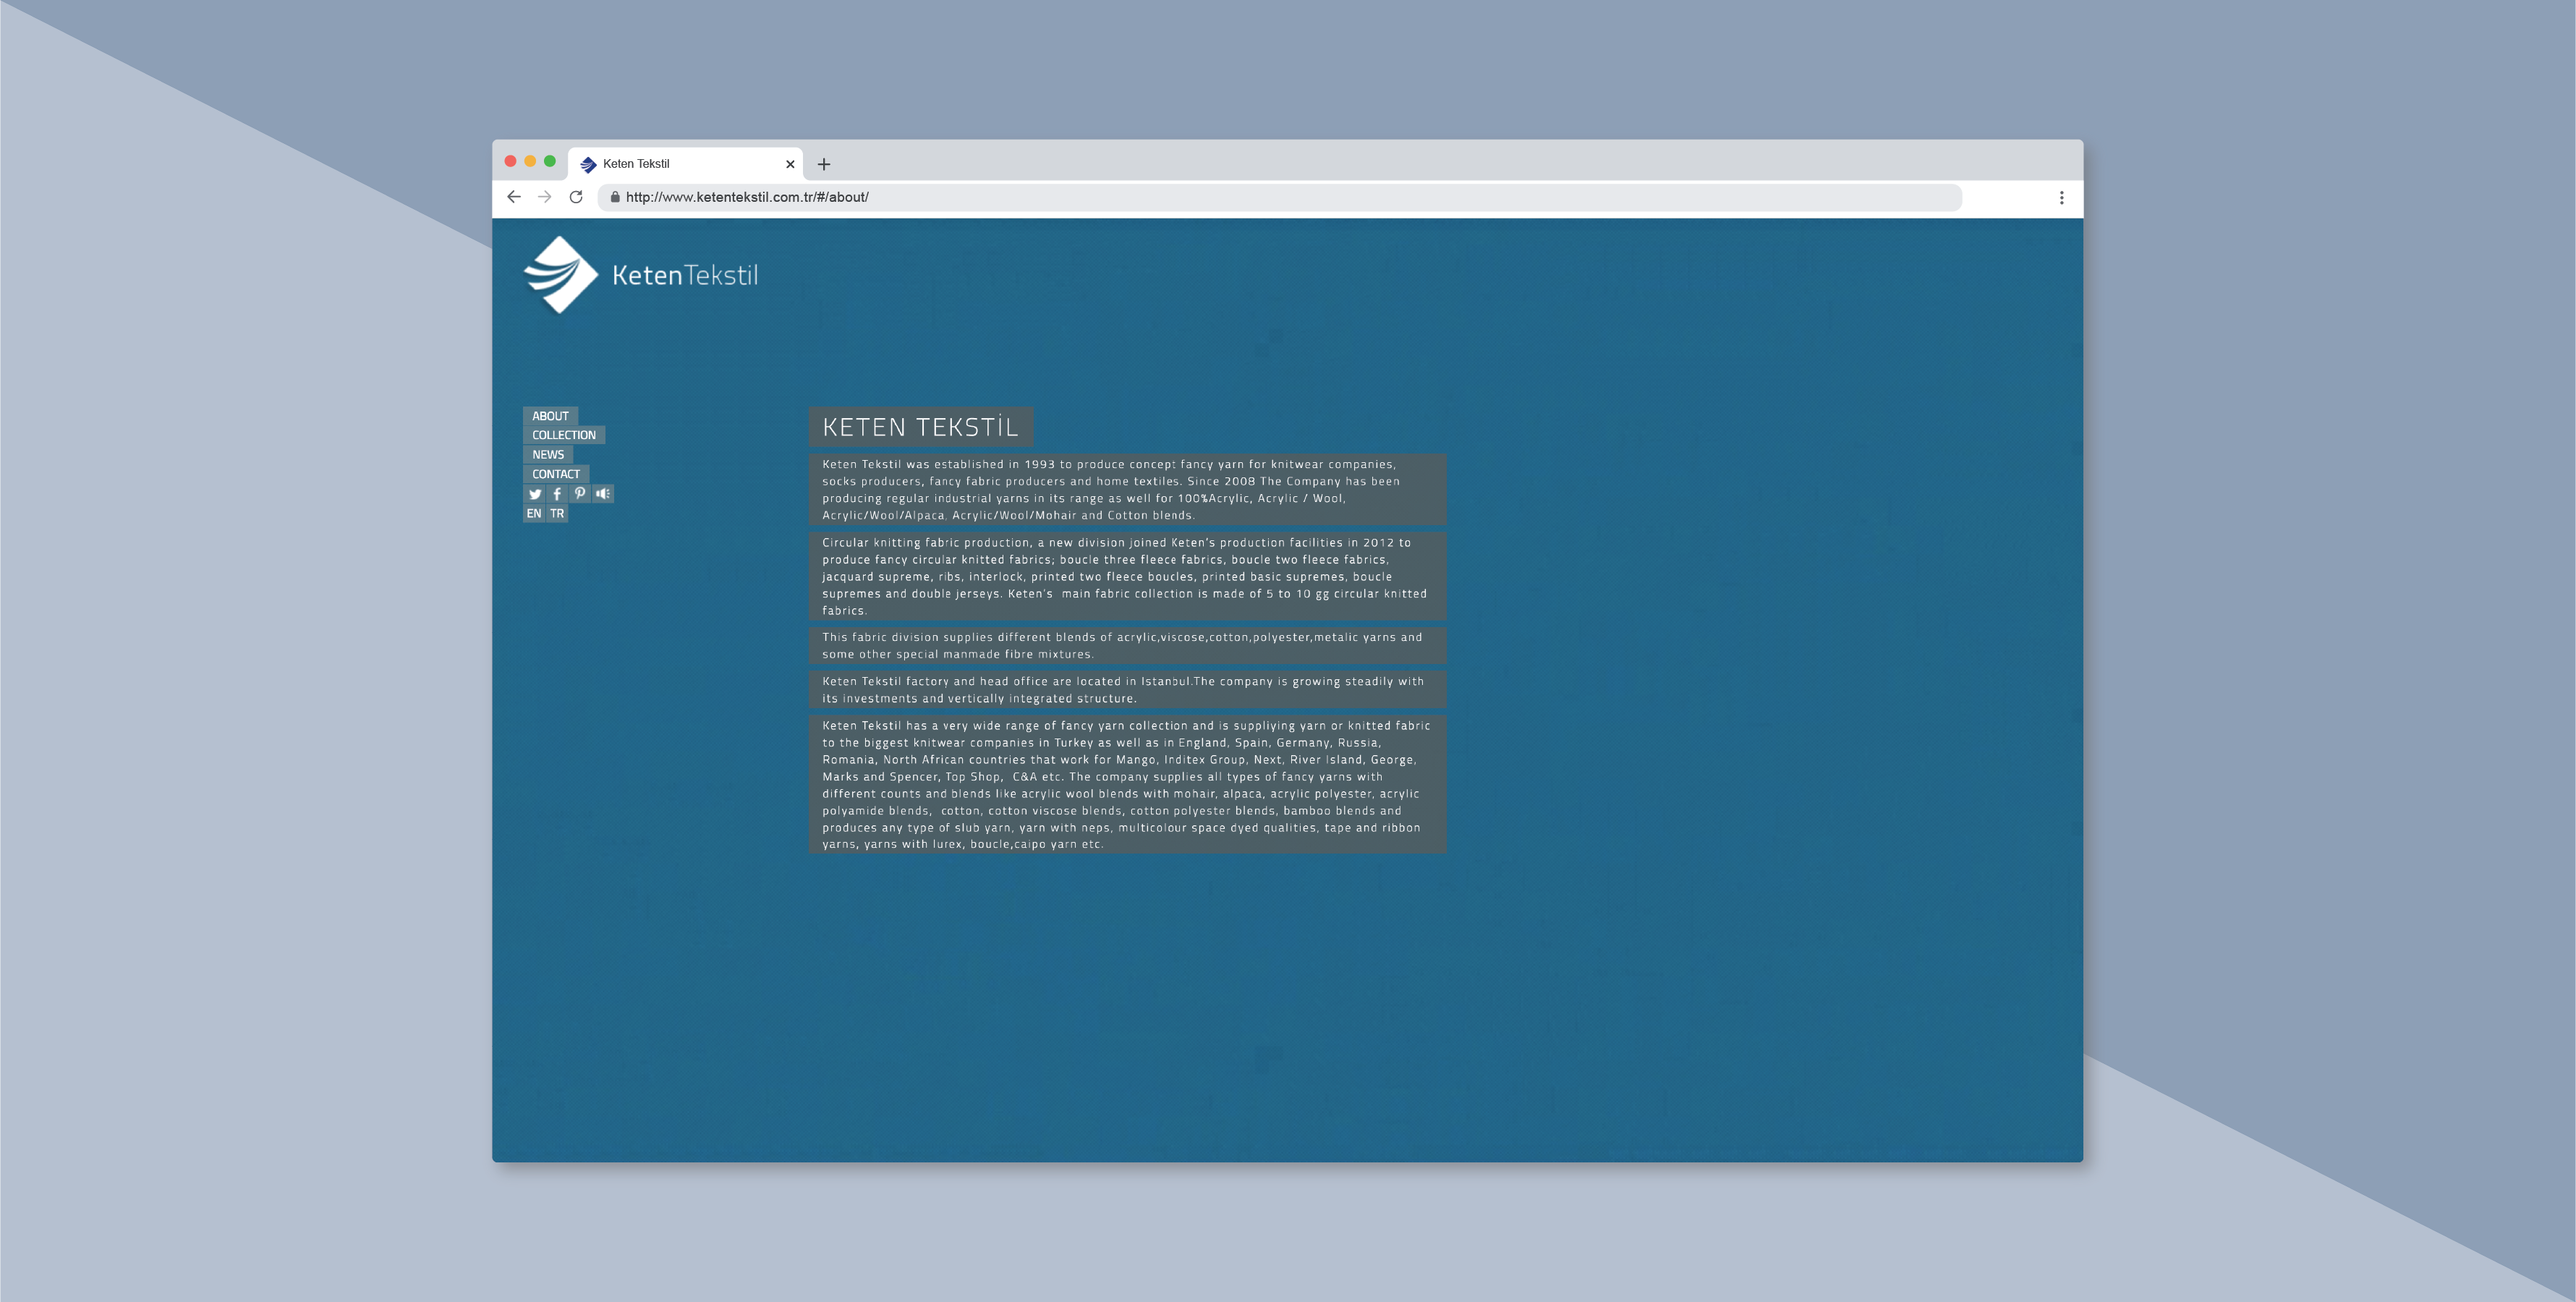Click the red window close button
The width and height of the screenshot is (2576, 1302).
(x=511, y=161)
